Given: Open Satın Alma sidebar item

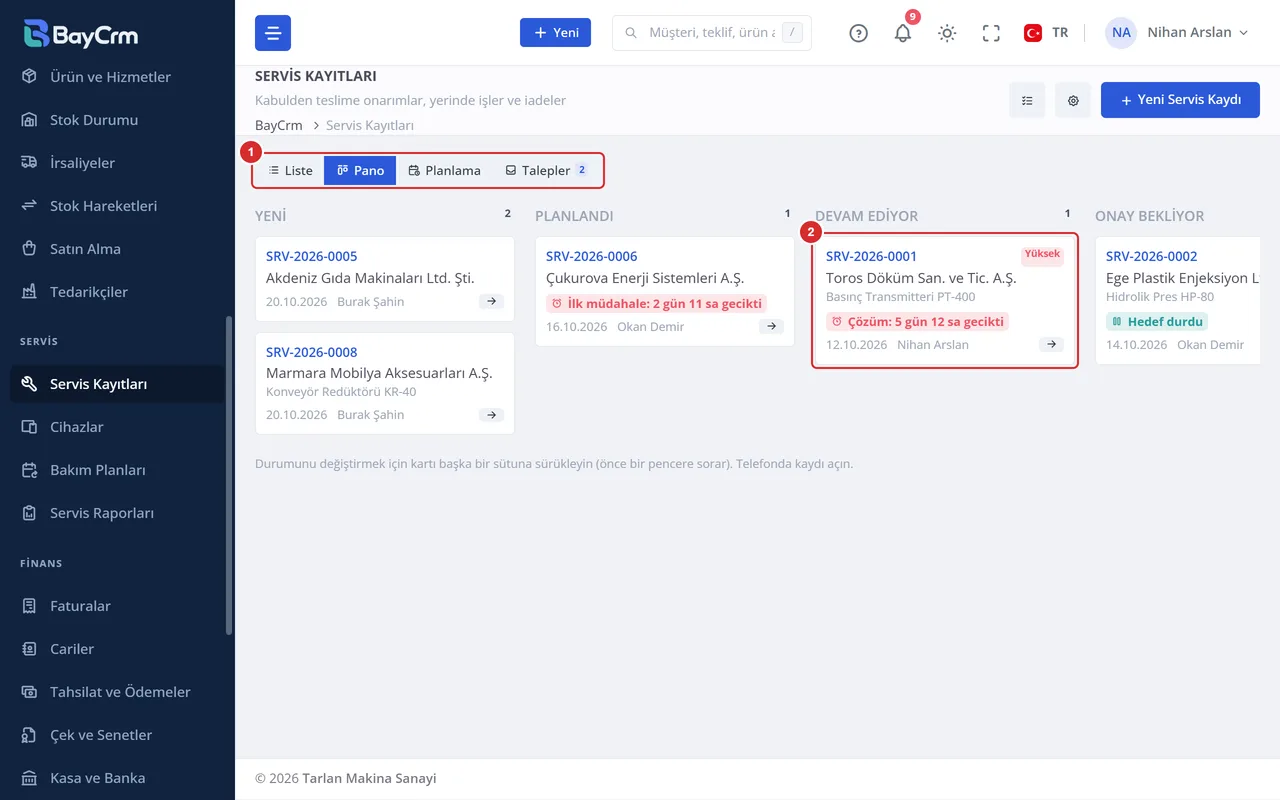Looking at the screenshot, I should coord(117,249).
